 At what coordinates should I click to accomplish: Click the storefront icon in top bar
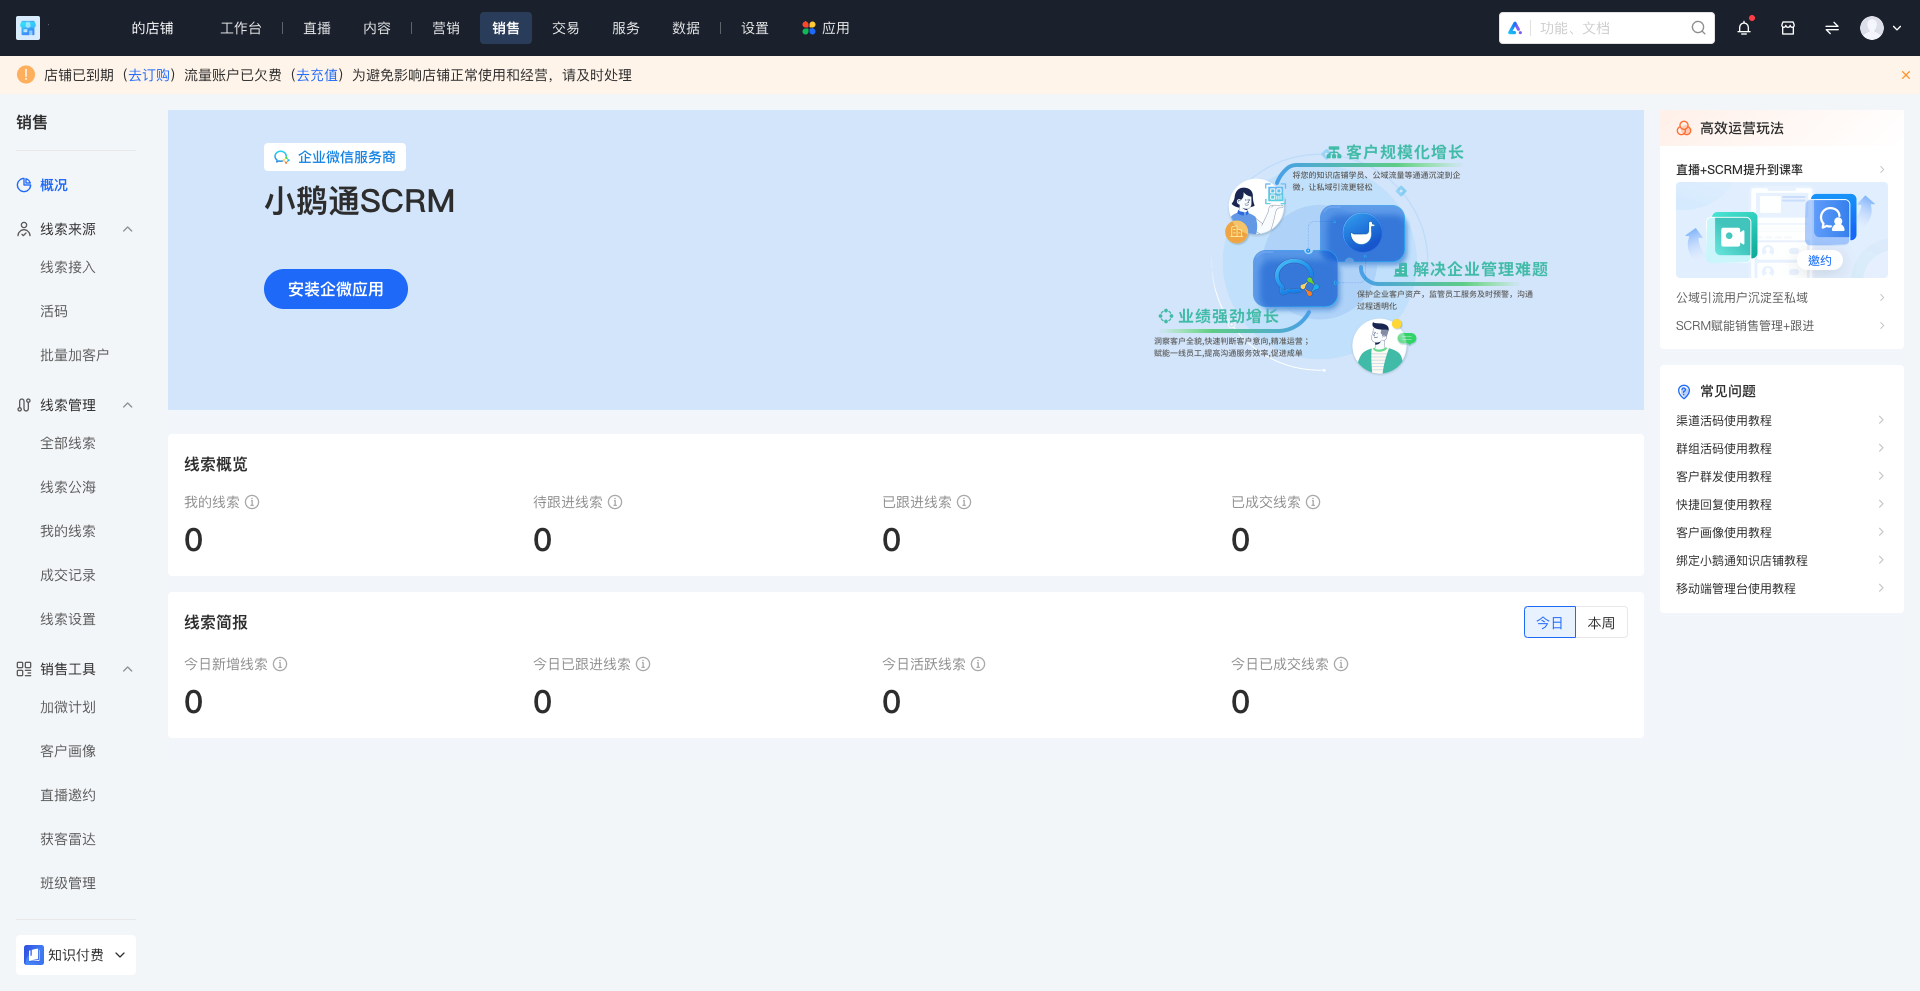coord(1788,28)
